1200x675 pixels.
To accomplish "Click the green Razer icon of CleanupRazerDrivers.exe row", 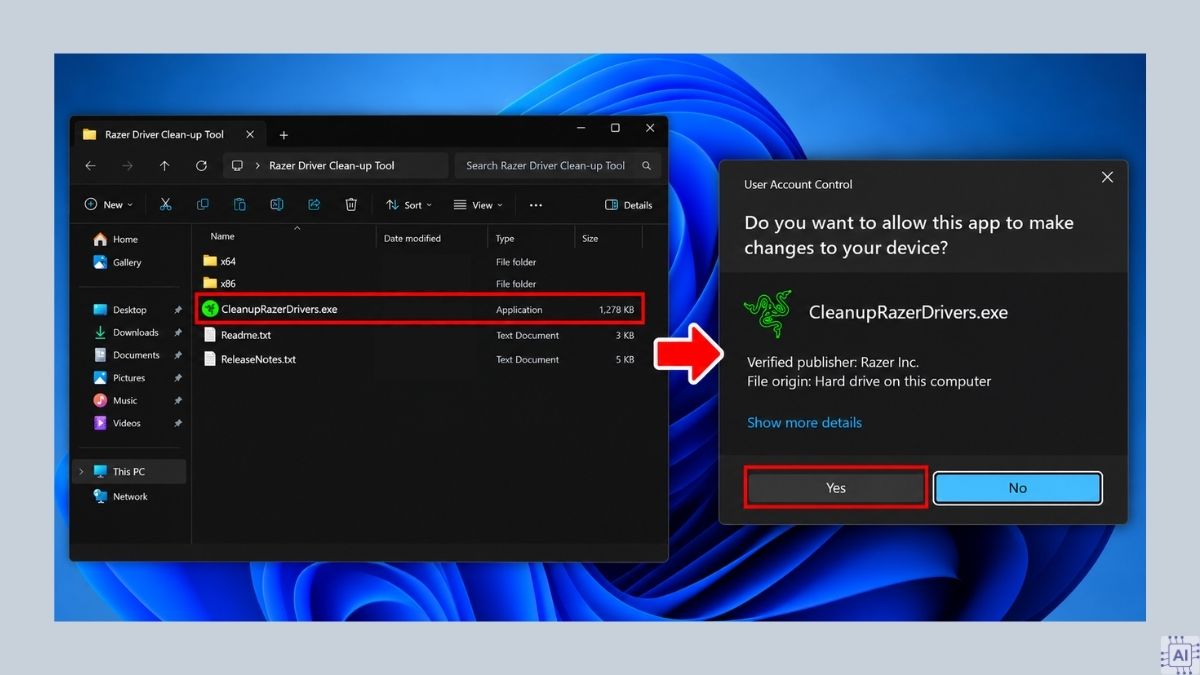I will (210, 310).
